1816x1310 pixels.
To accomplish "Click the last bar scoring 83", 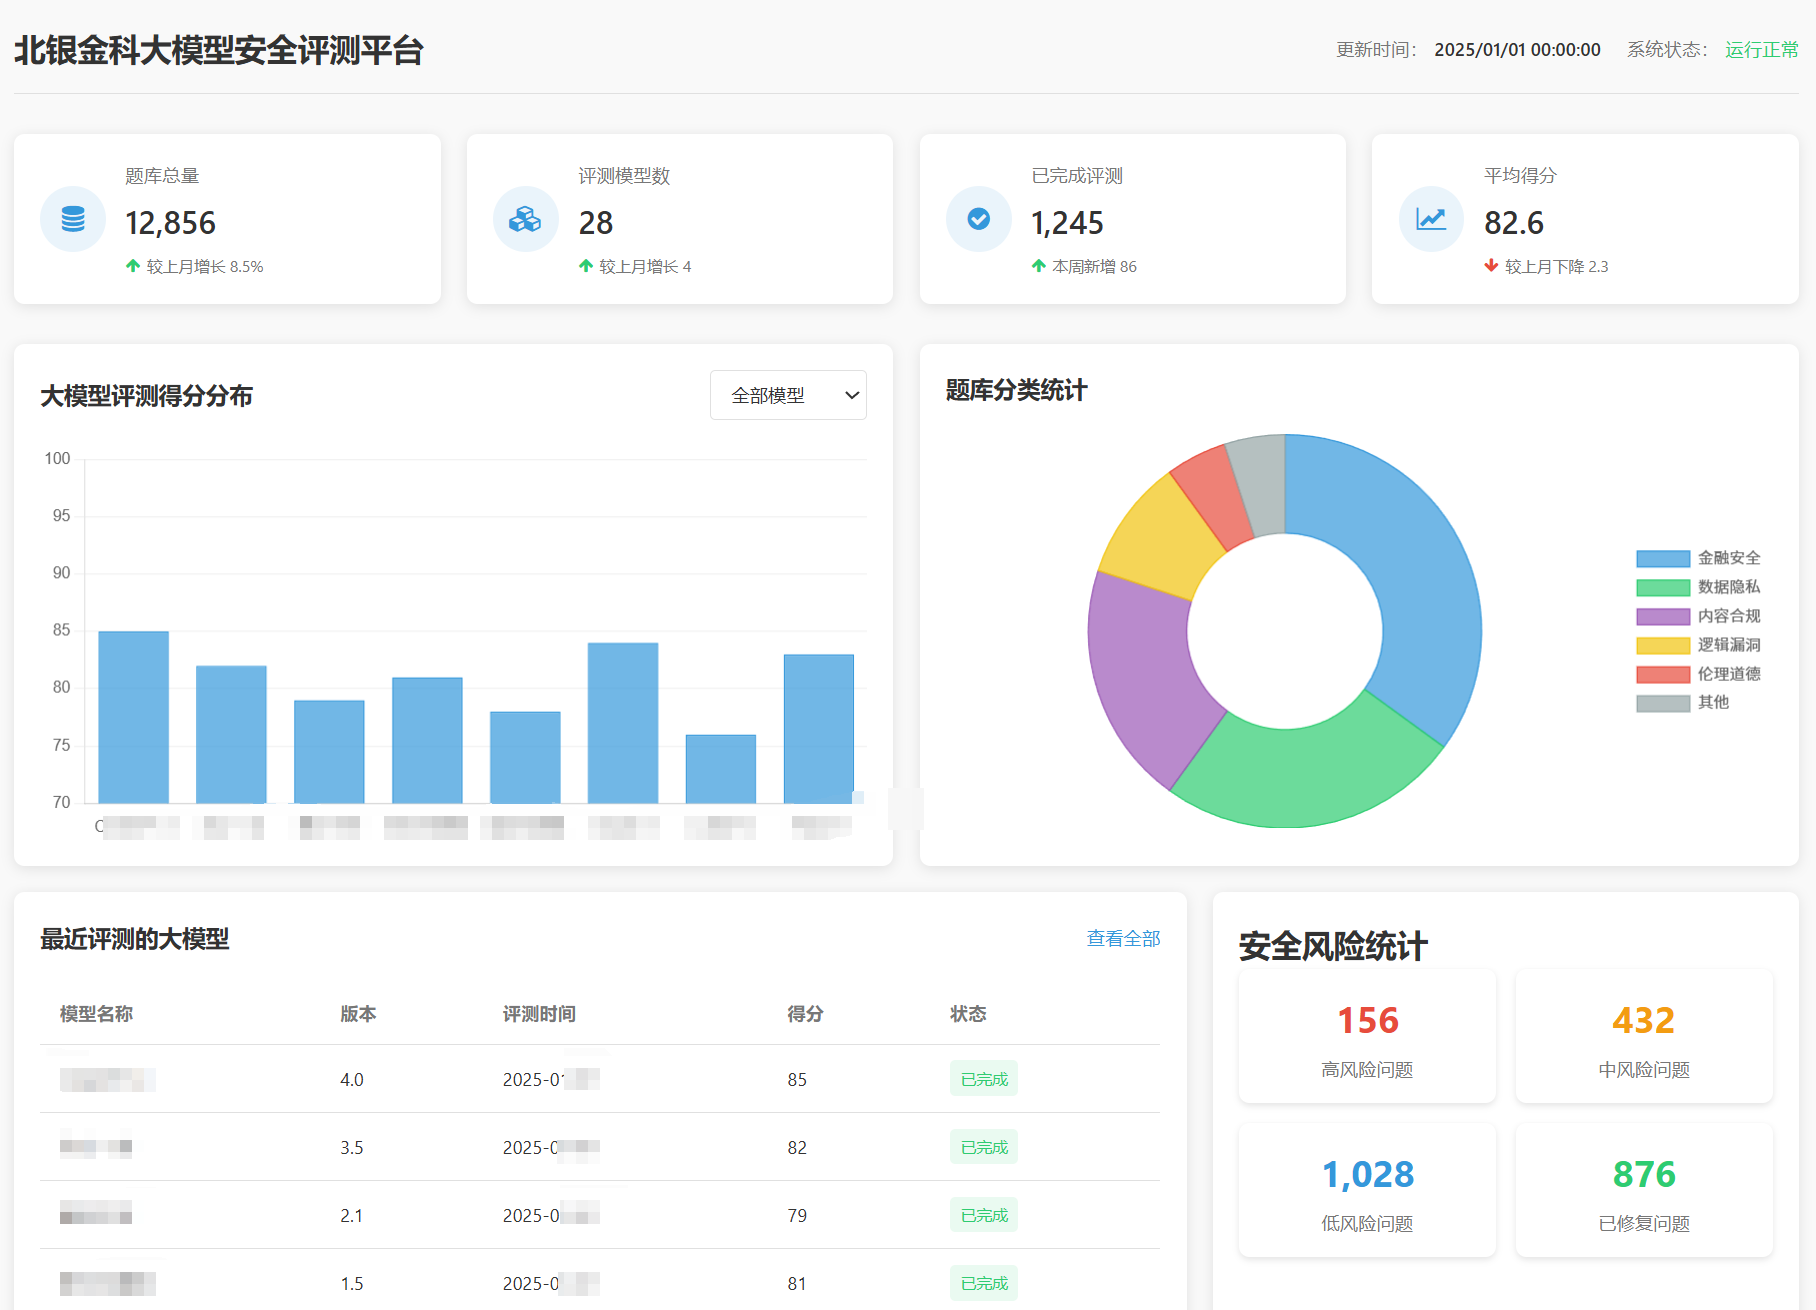I will [x=819, y=729].
